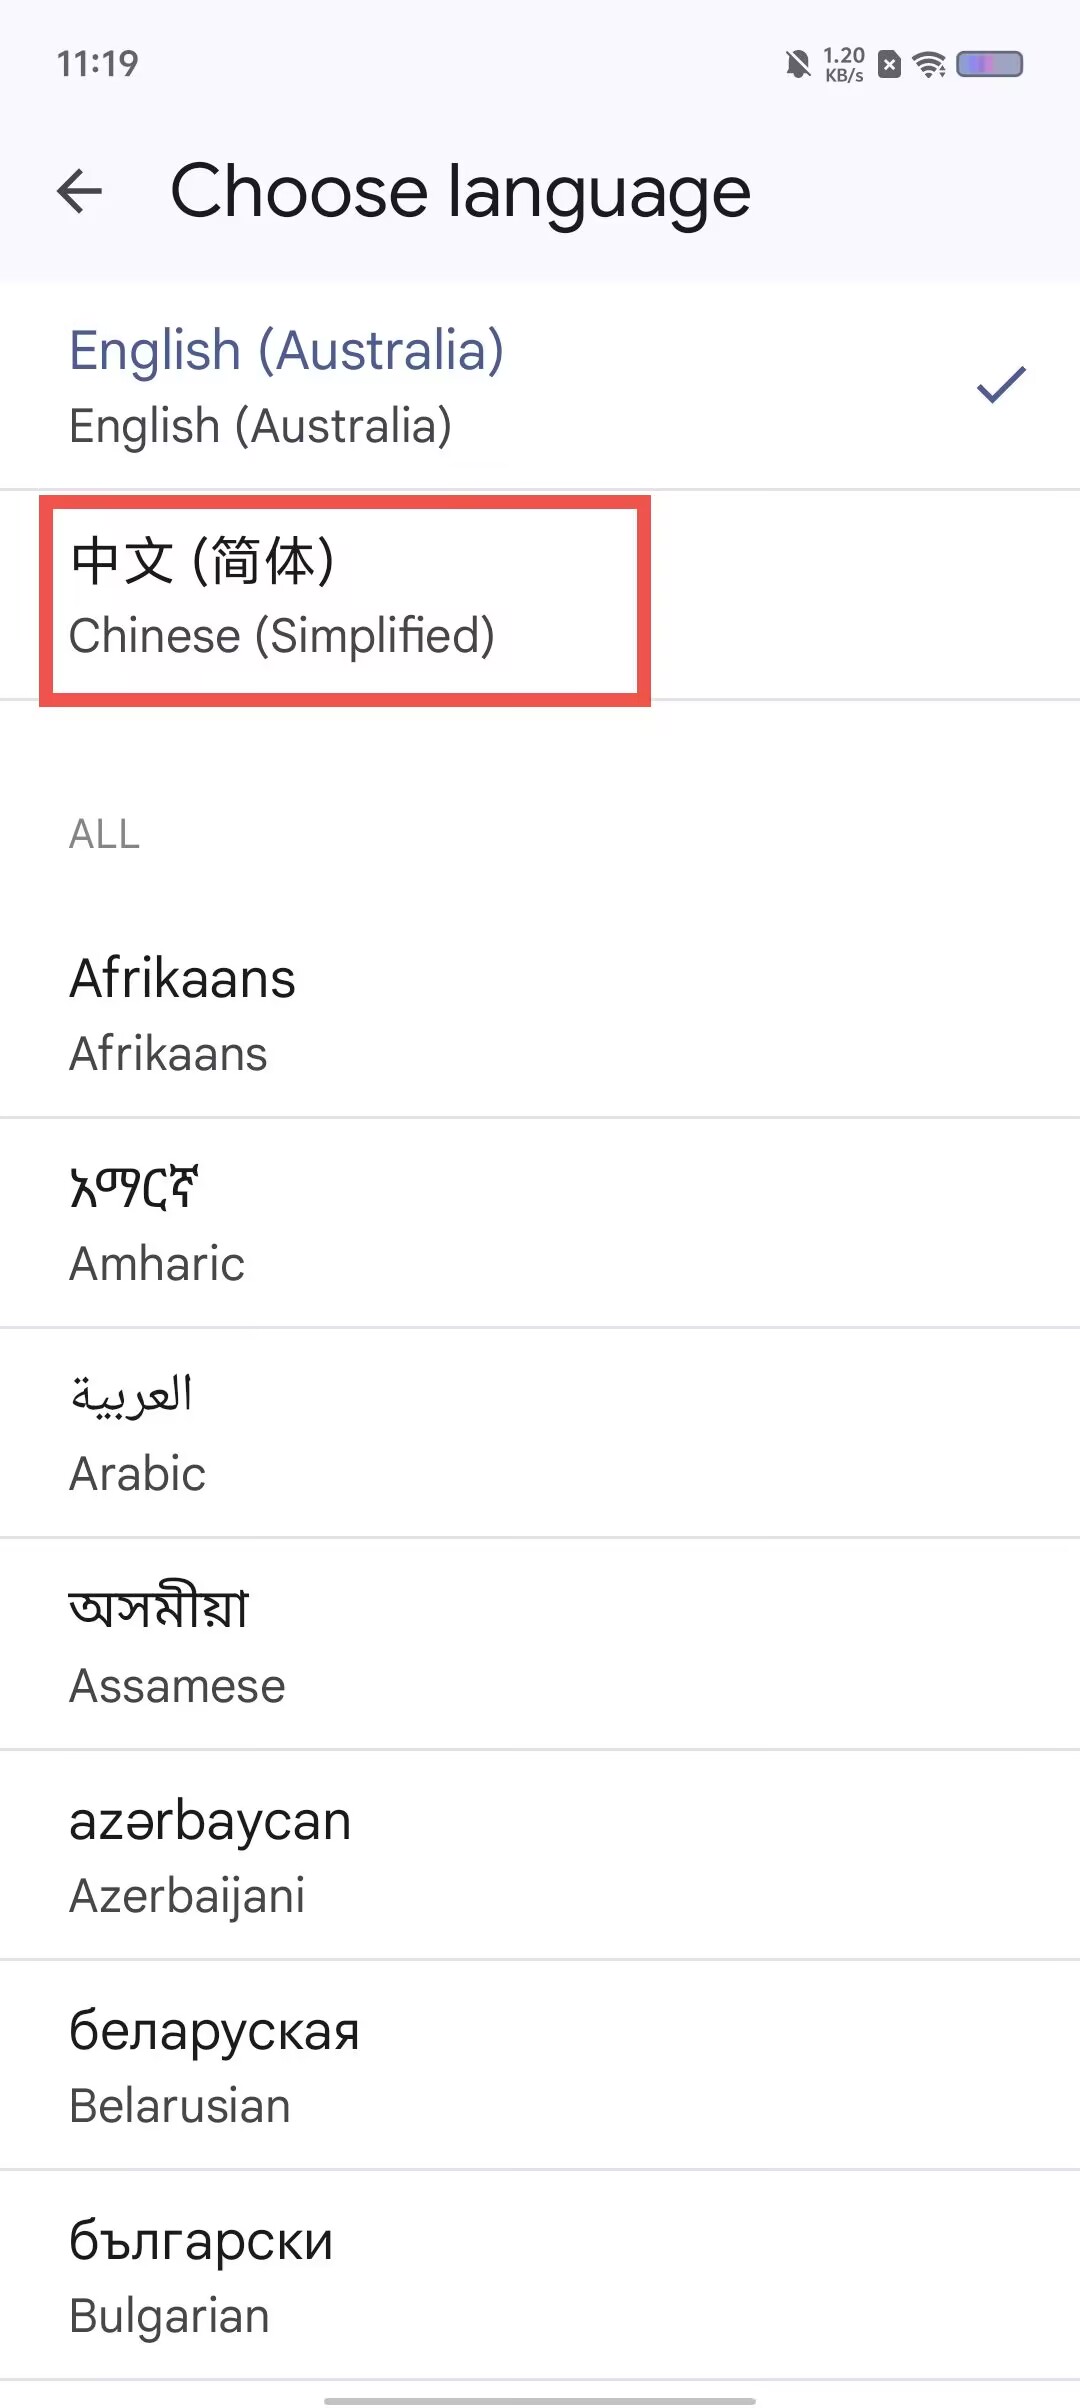Choose Belarusian from the list

pyautogui.click(x=540, y=2066)
